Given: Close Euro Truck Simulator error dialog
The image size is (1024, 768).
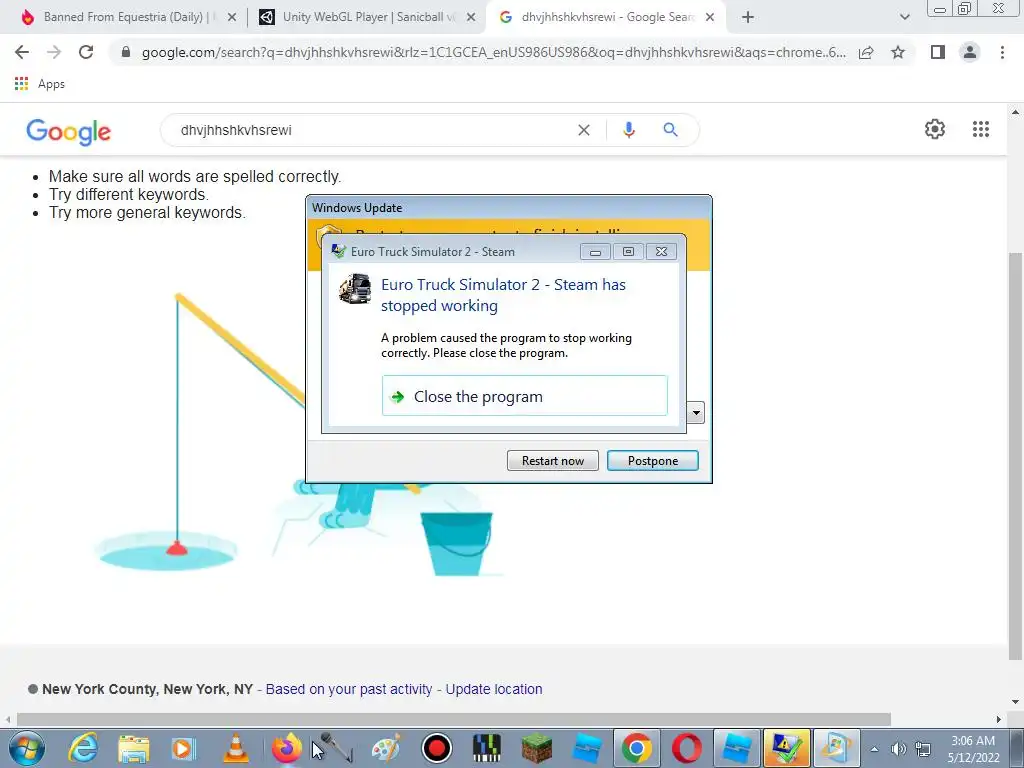Looking at the screenshot, I should 661,252.
